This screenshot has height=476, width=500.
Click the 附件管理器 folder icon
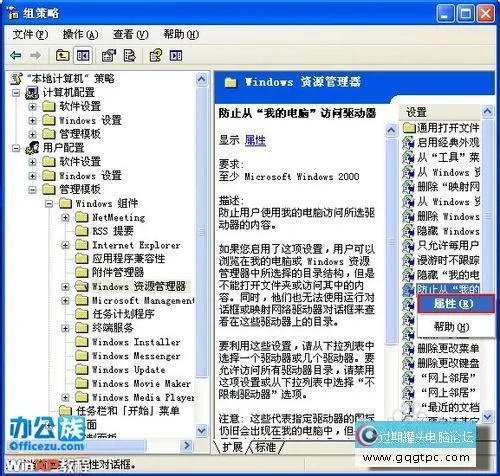pyautogui.click(x=82, y=272)
